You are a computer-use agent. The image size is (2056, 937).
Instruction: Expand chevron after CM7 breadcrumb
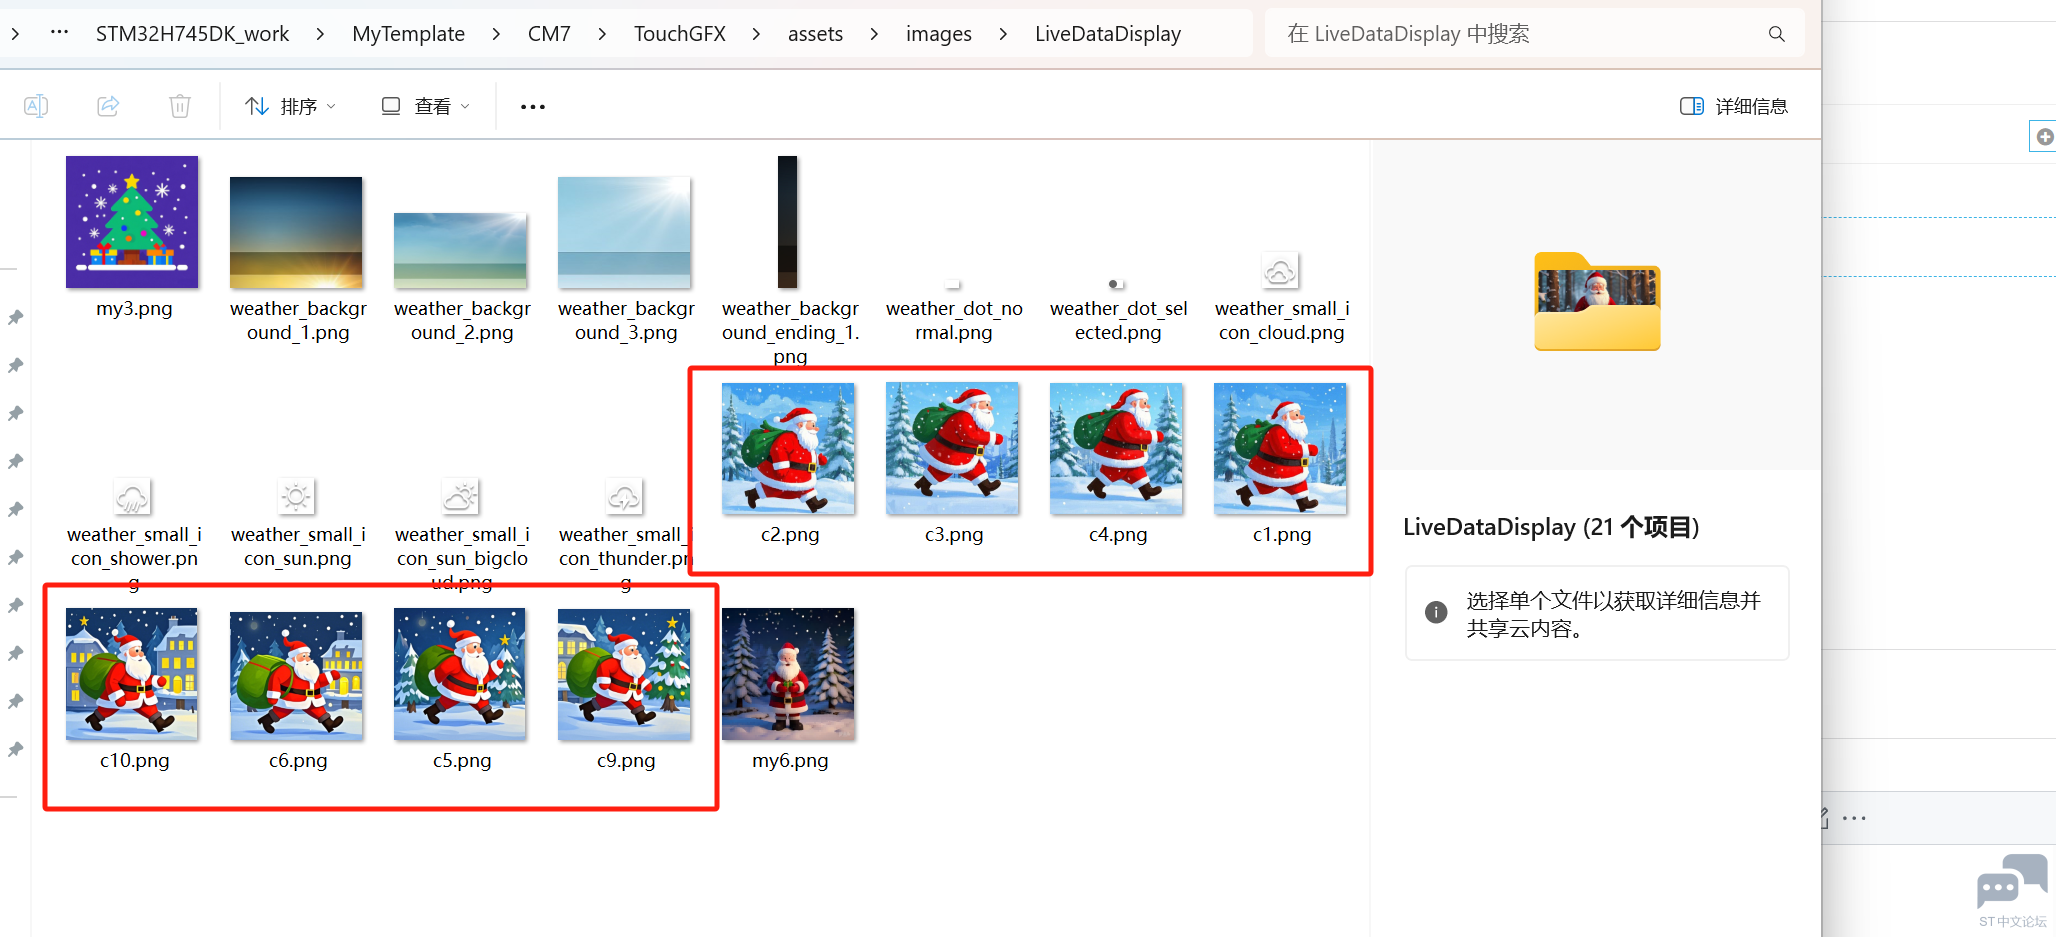(602, 34)
